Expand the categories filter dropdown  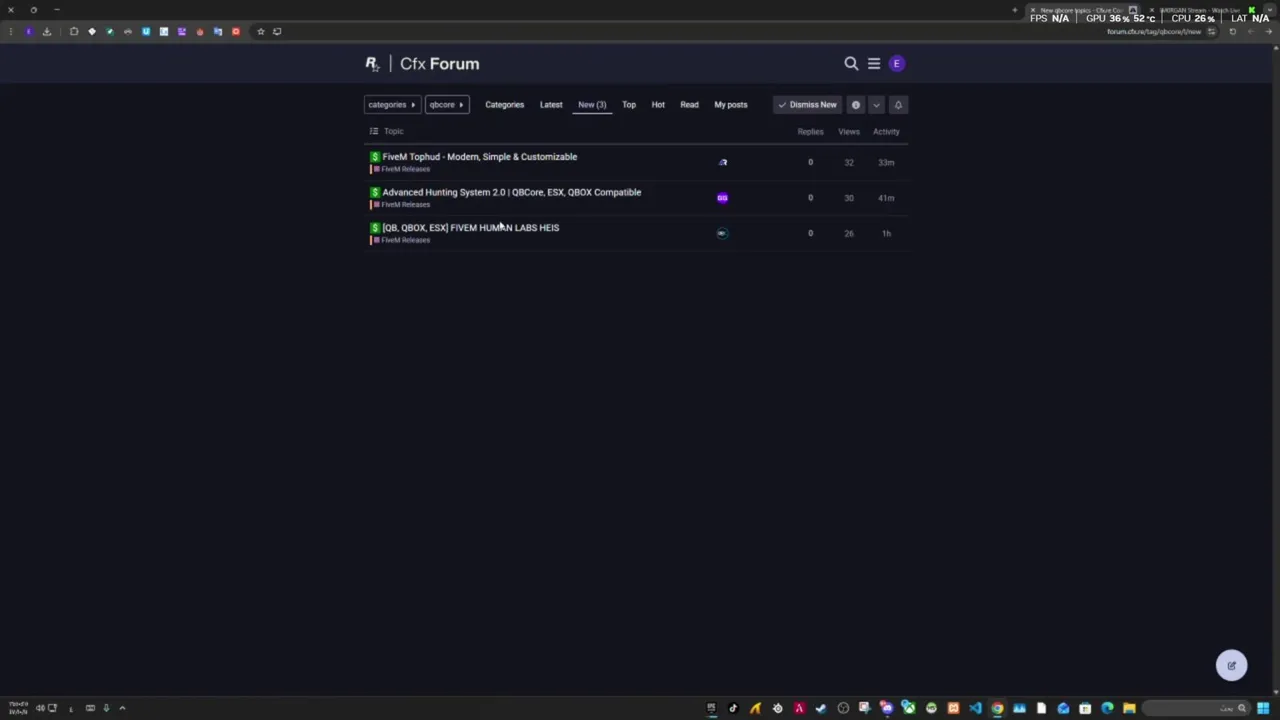coord(391,105)
